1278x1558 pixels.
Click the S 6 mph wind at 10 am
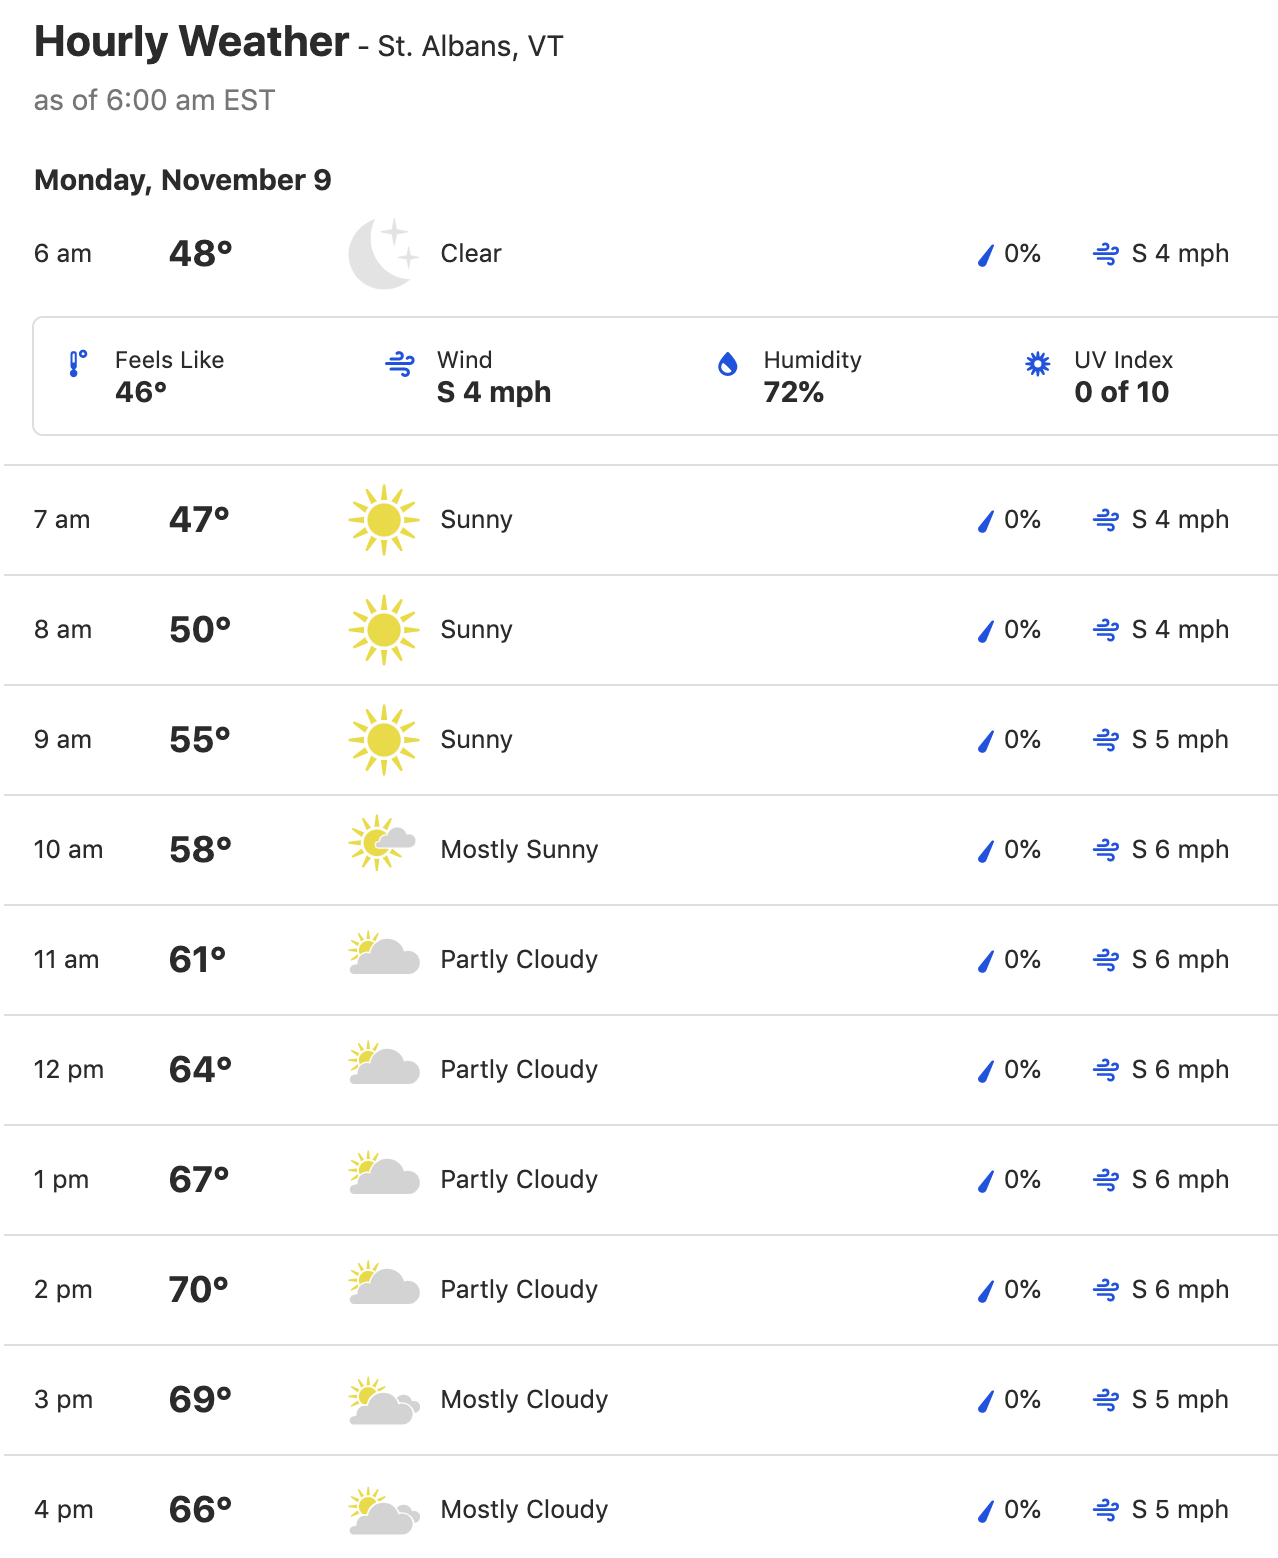1180,850
